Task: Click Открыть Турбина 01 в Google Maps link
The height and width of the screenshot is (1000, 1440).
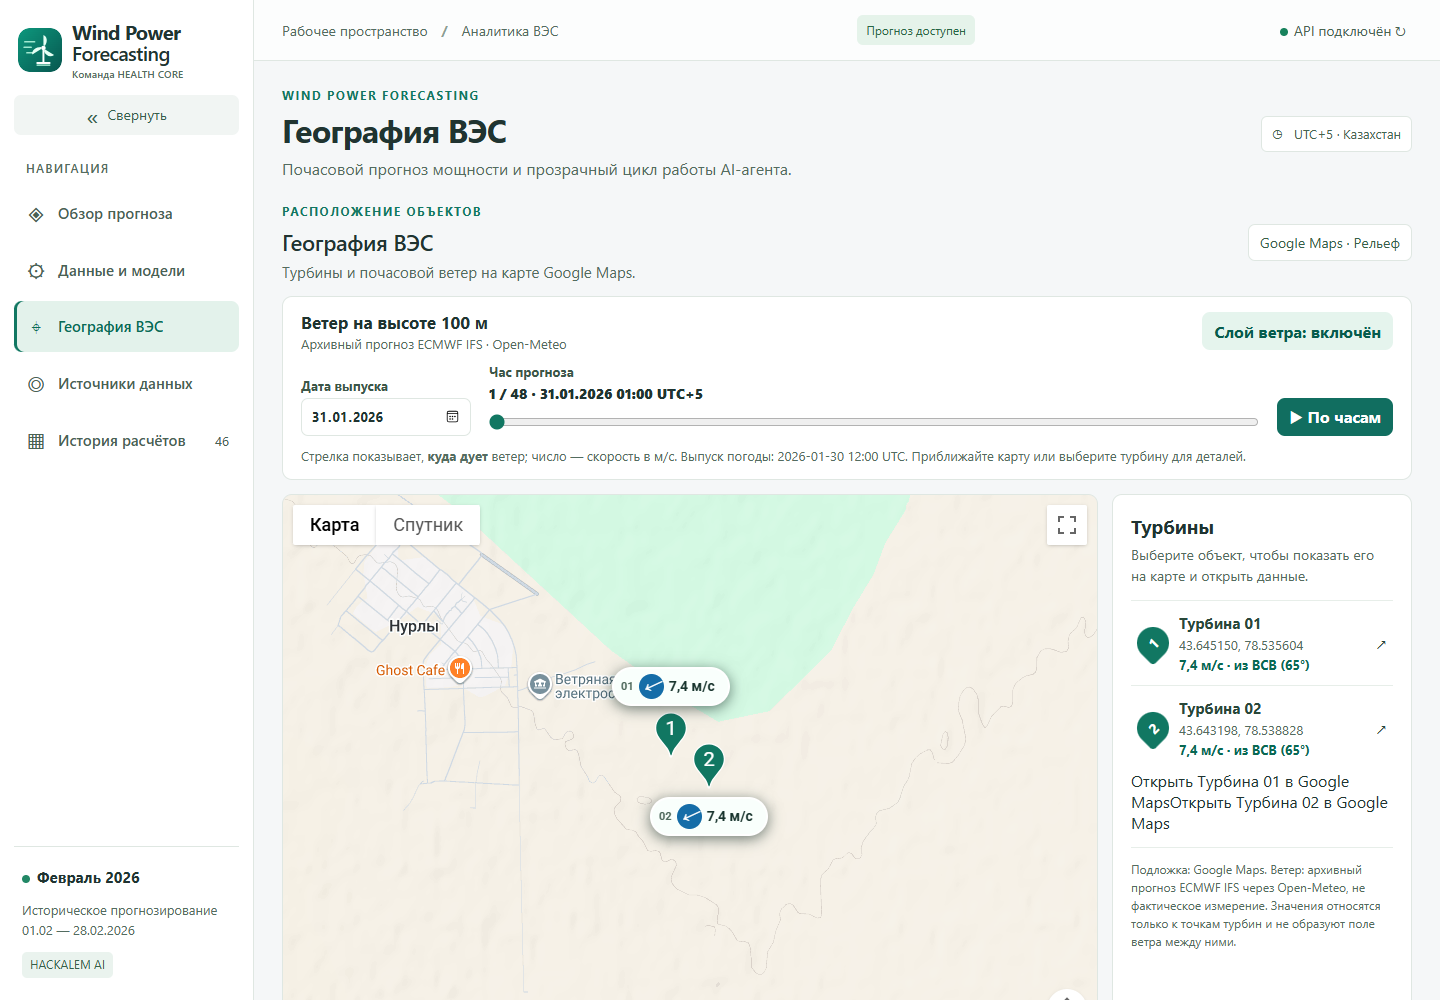Action: pyautogui.click(x=1240, y=792)
